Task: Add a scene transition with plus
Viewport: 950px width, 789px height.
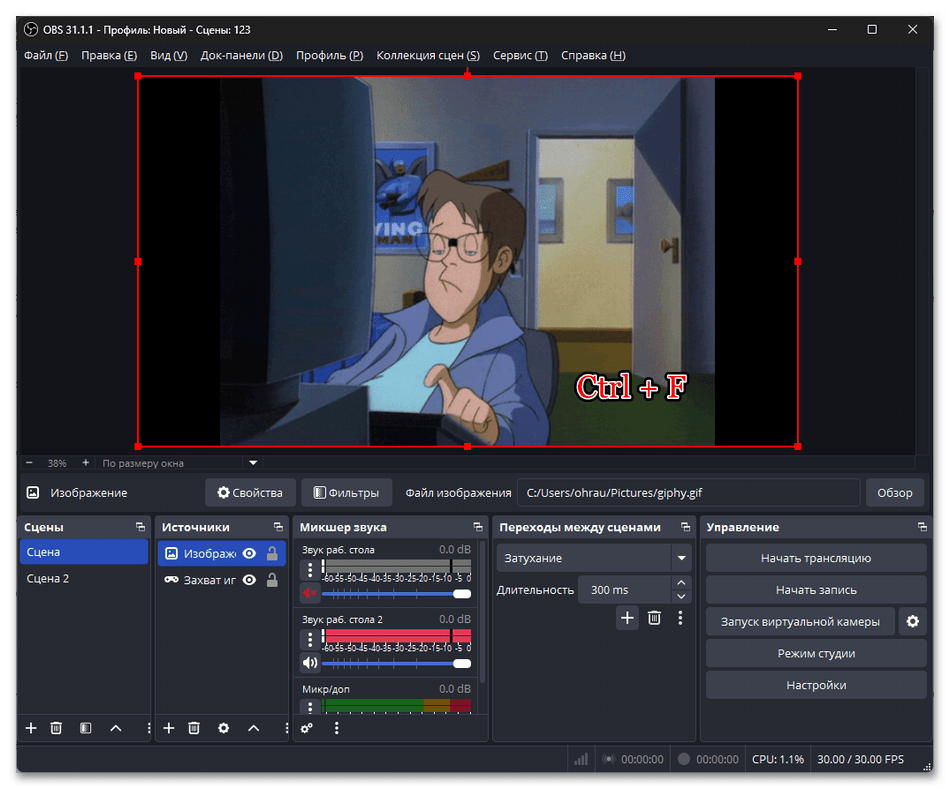Action: point(627,618)
